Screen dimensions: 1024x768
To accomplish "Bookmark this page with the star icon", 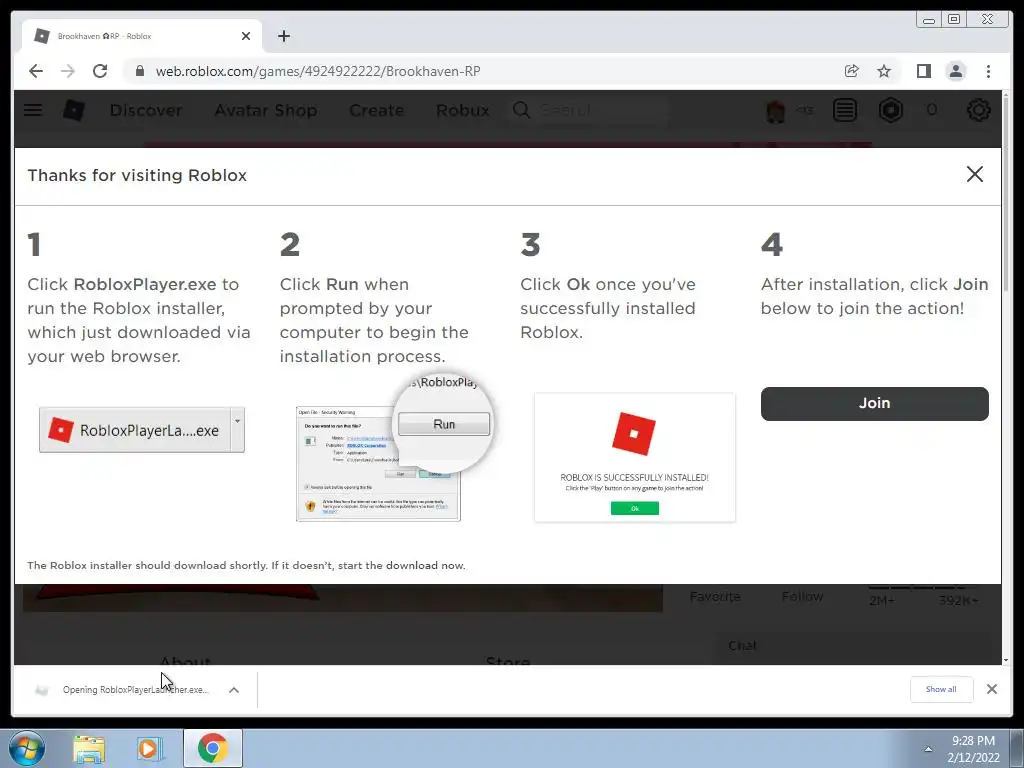I will click(884, 71).
